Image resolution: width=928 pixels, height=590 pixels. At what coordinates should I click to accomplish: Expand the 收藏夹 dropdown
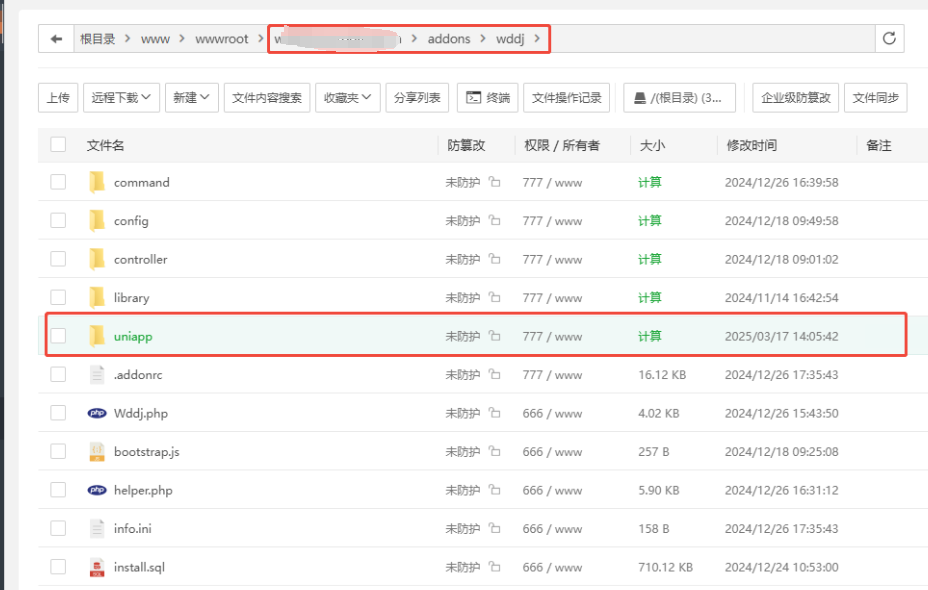click(347, 97)
